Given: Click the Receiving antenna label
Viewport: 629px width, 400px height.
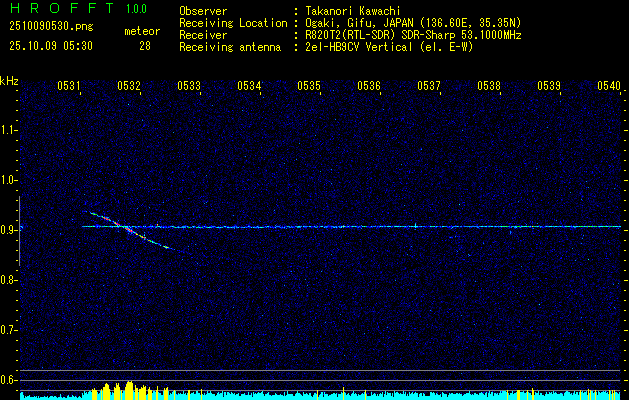Looking at the screenshot, I should point(230,47).
